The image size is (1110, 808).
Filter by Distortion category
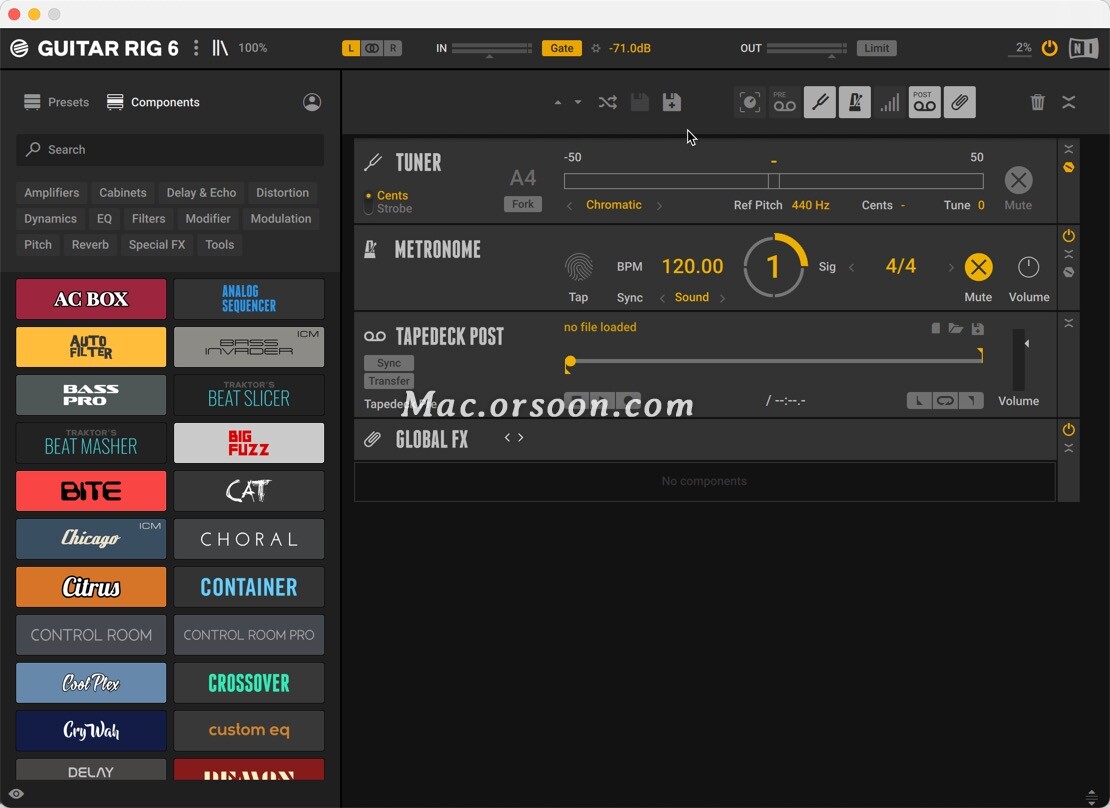click(x=282, y=193)
